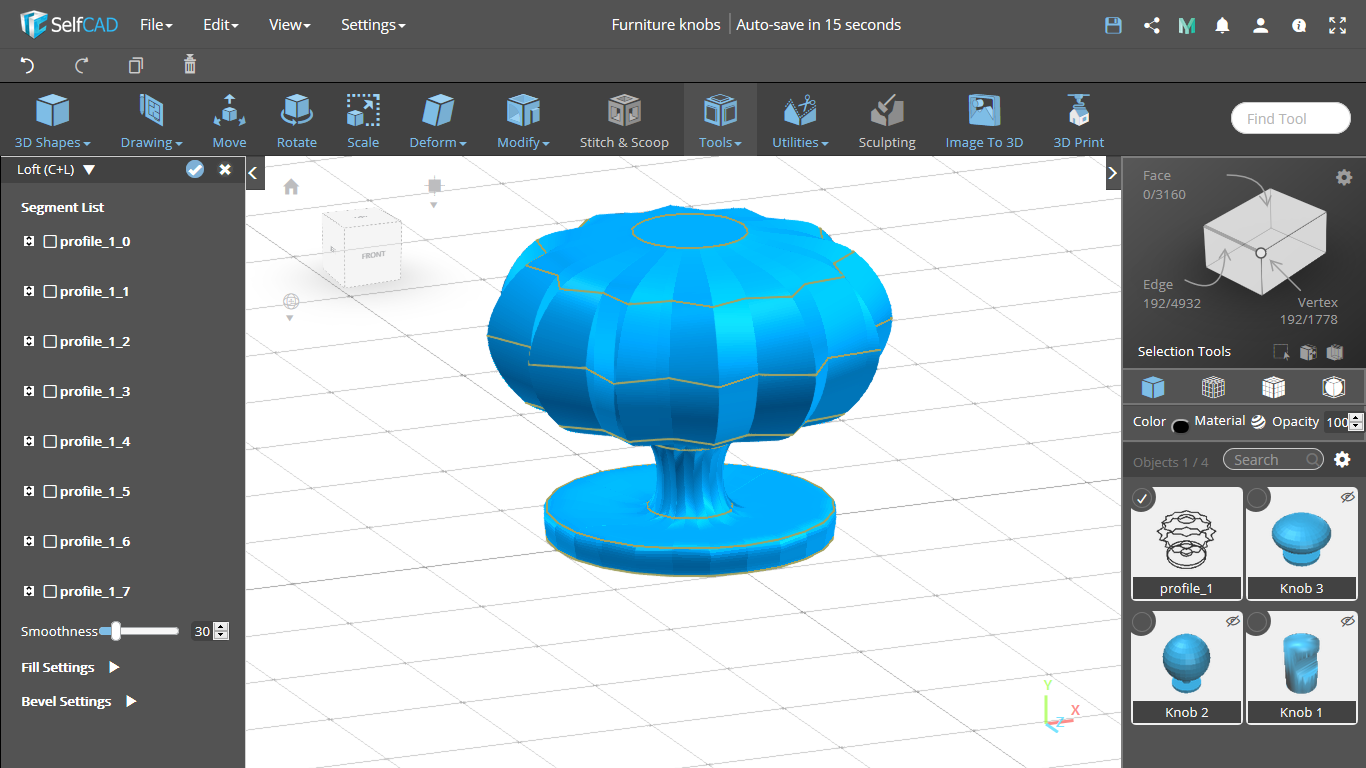The width and height of the screenshot is (1366, 768).
Task: Check the profile_1_7 checkbox
Action: [x=50, y=591]
